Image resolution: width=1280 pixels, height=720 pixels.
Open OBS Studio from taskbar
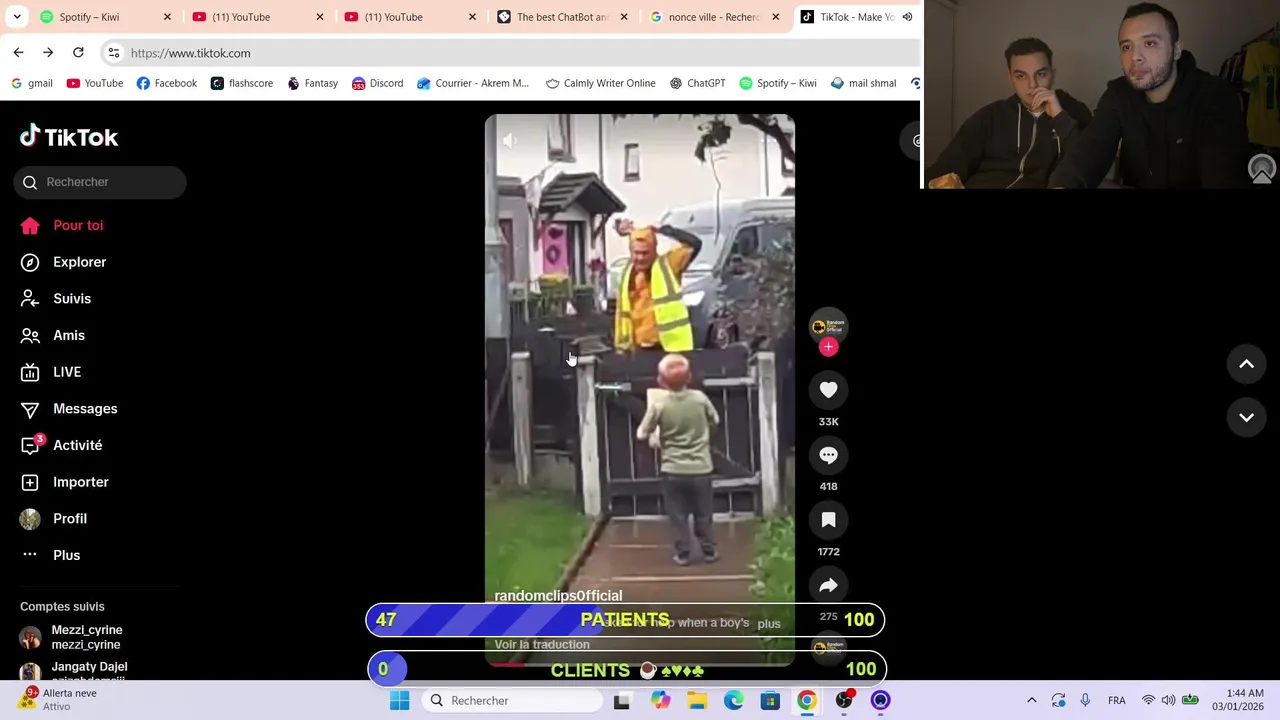pyautogui.click(x=844, y=700)
